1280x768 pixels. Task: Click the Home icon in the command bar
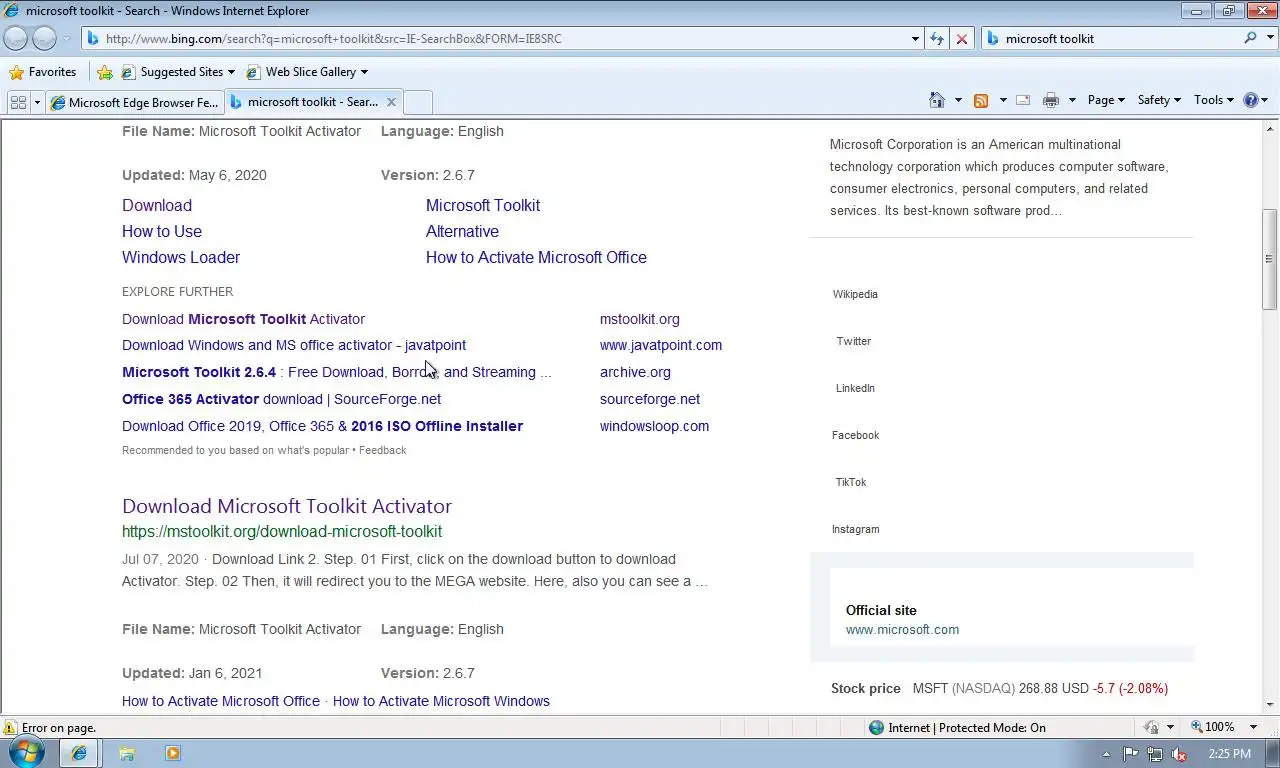click(937, 100)
